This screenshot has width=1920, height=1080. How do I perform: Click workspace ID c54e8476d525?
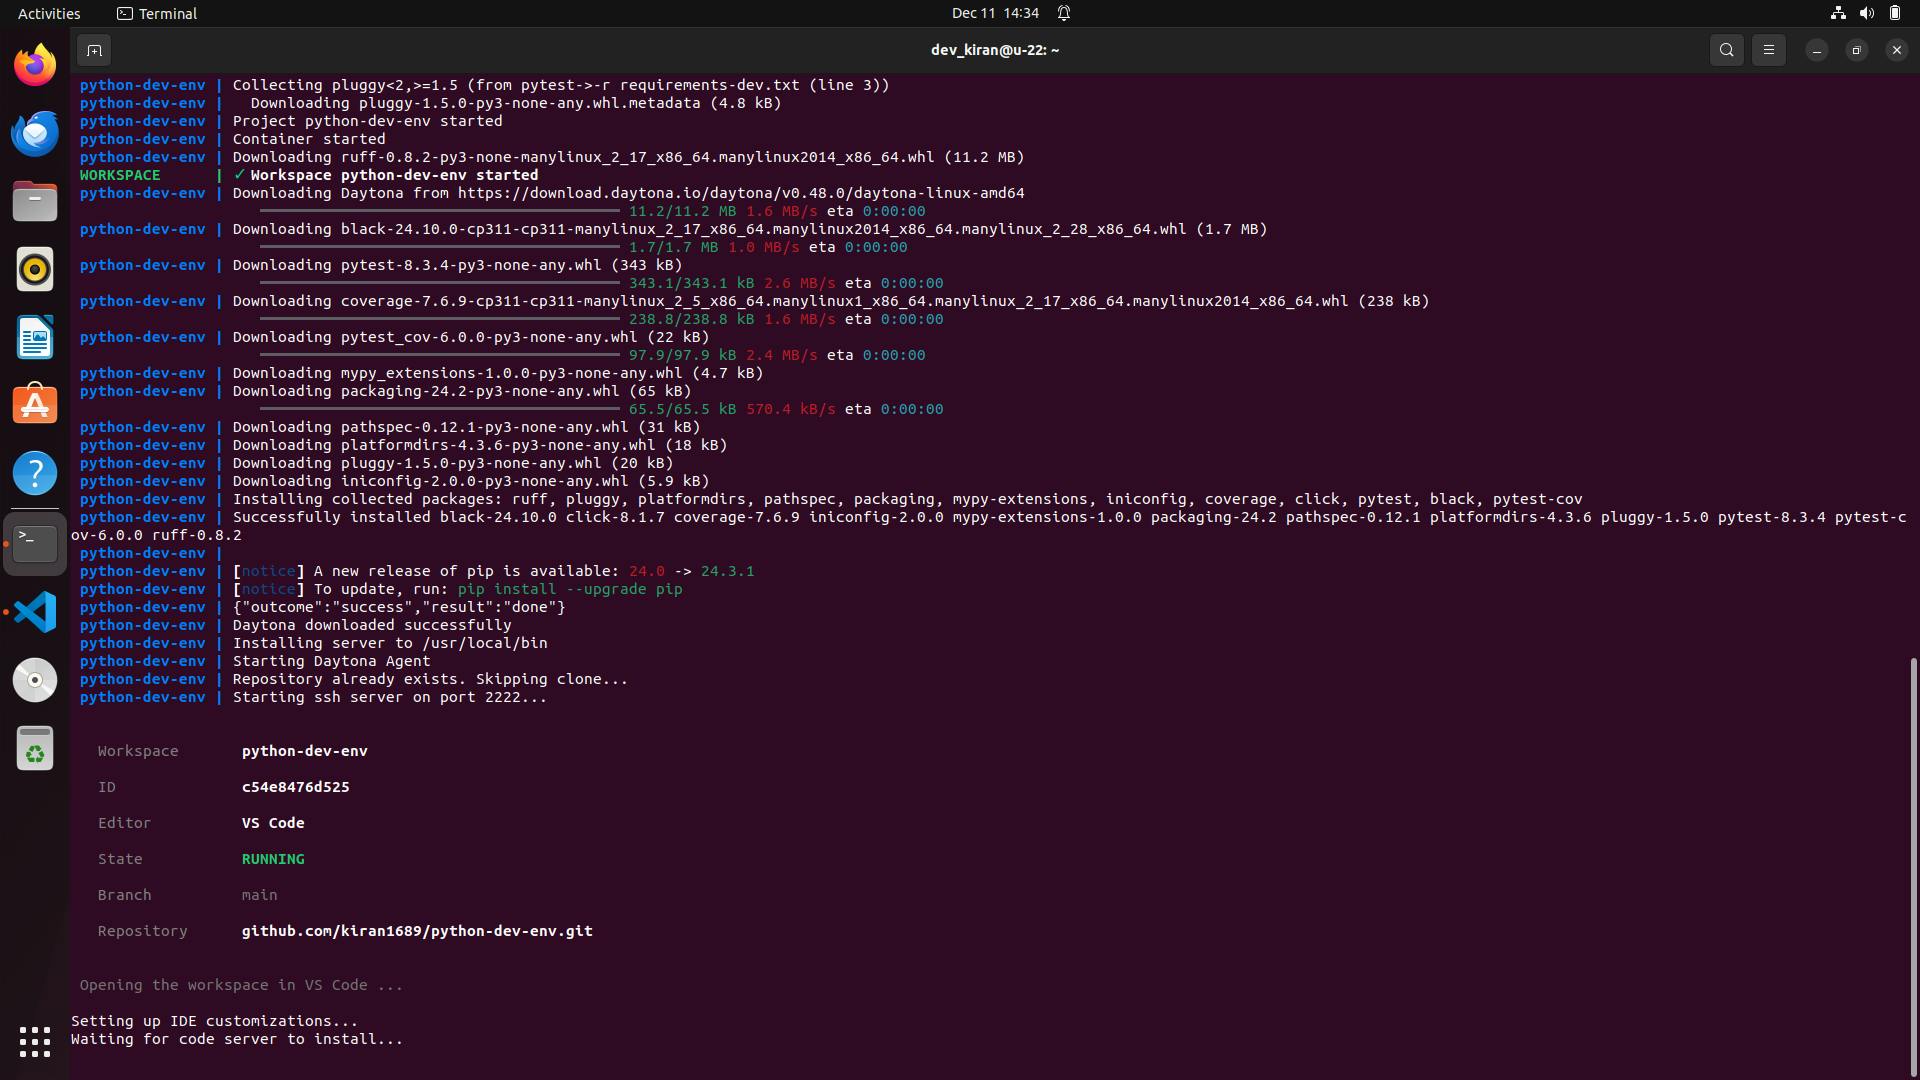click(296, 787)
